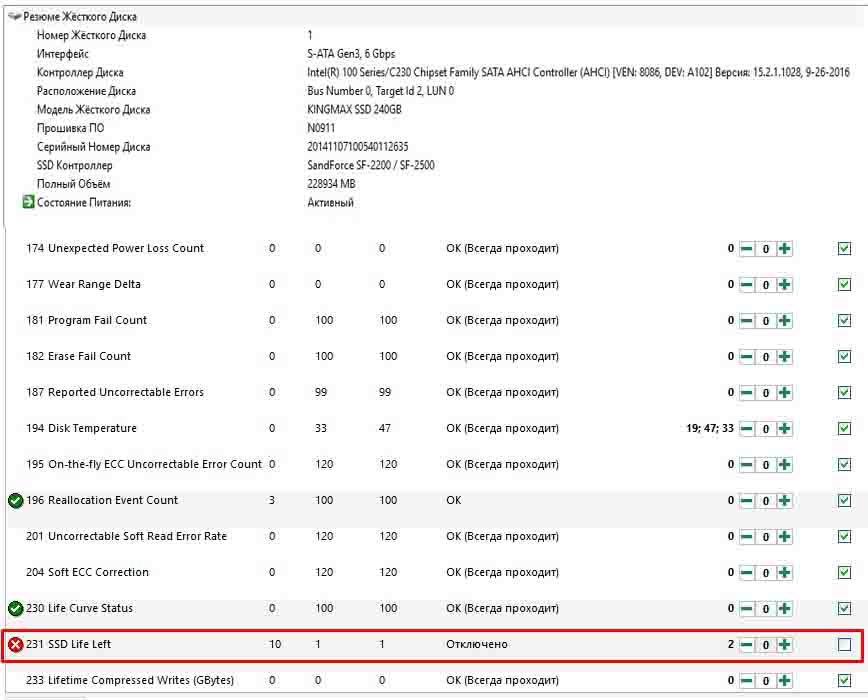Screen dimensions: 868x700
Task: Increase offset for Wear Range Delta
Action: point(784,285)
